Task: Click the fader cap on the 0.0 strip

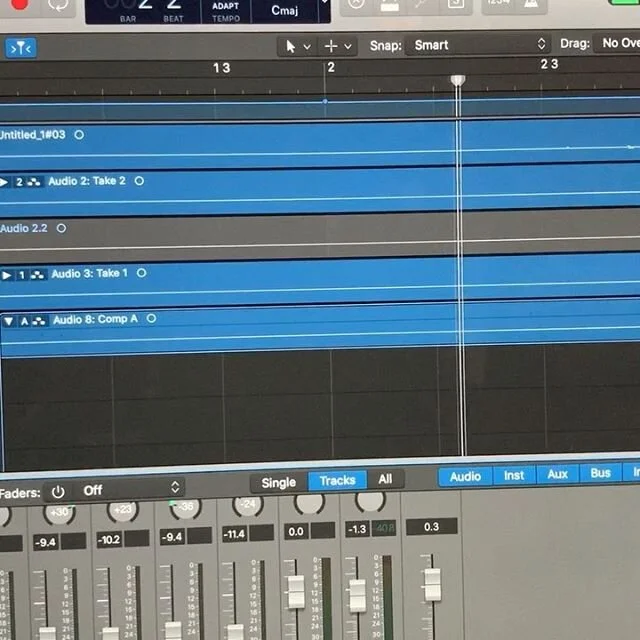Action: point(296,591)
